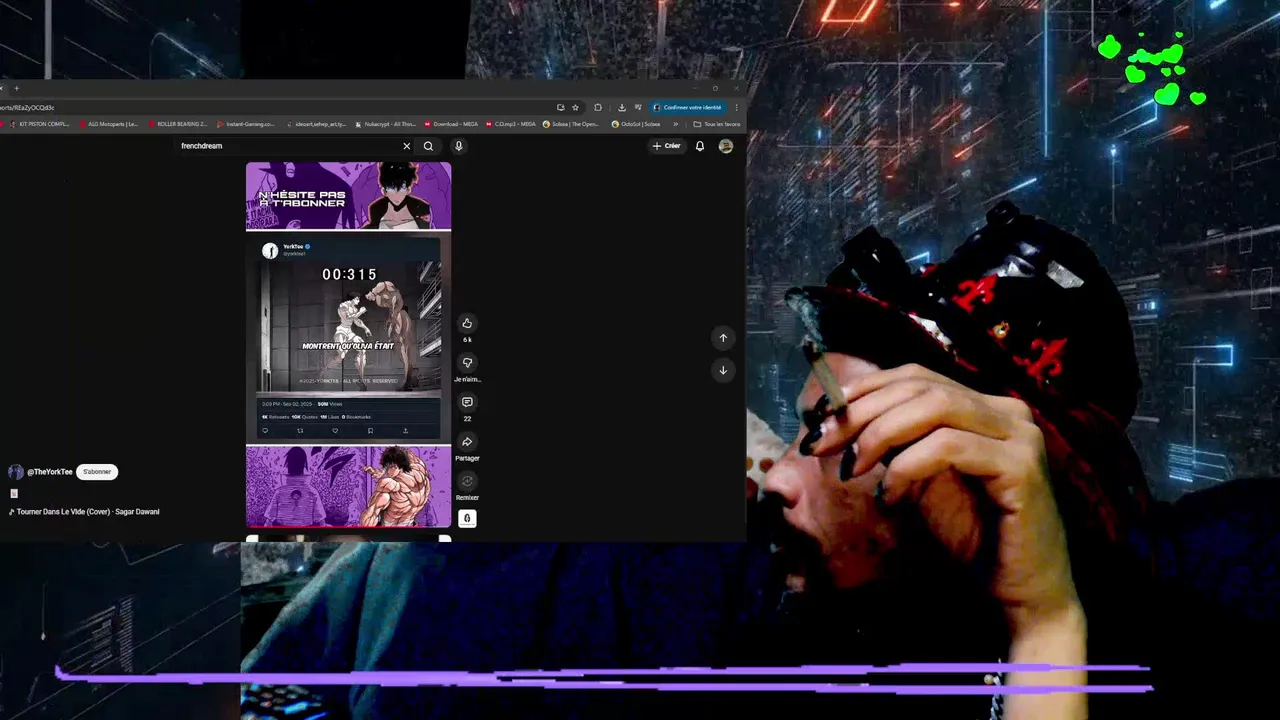The image size is (1280, 720).
Task: Open the ROLLER BEARING bookmark
Action: [177, 124]
